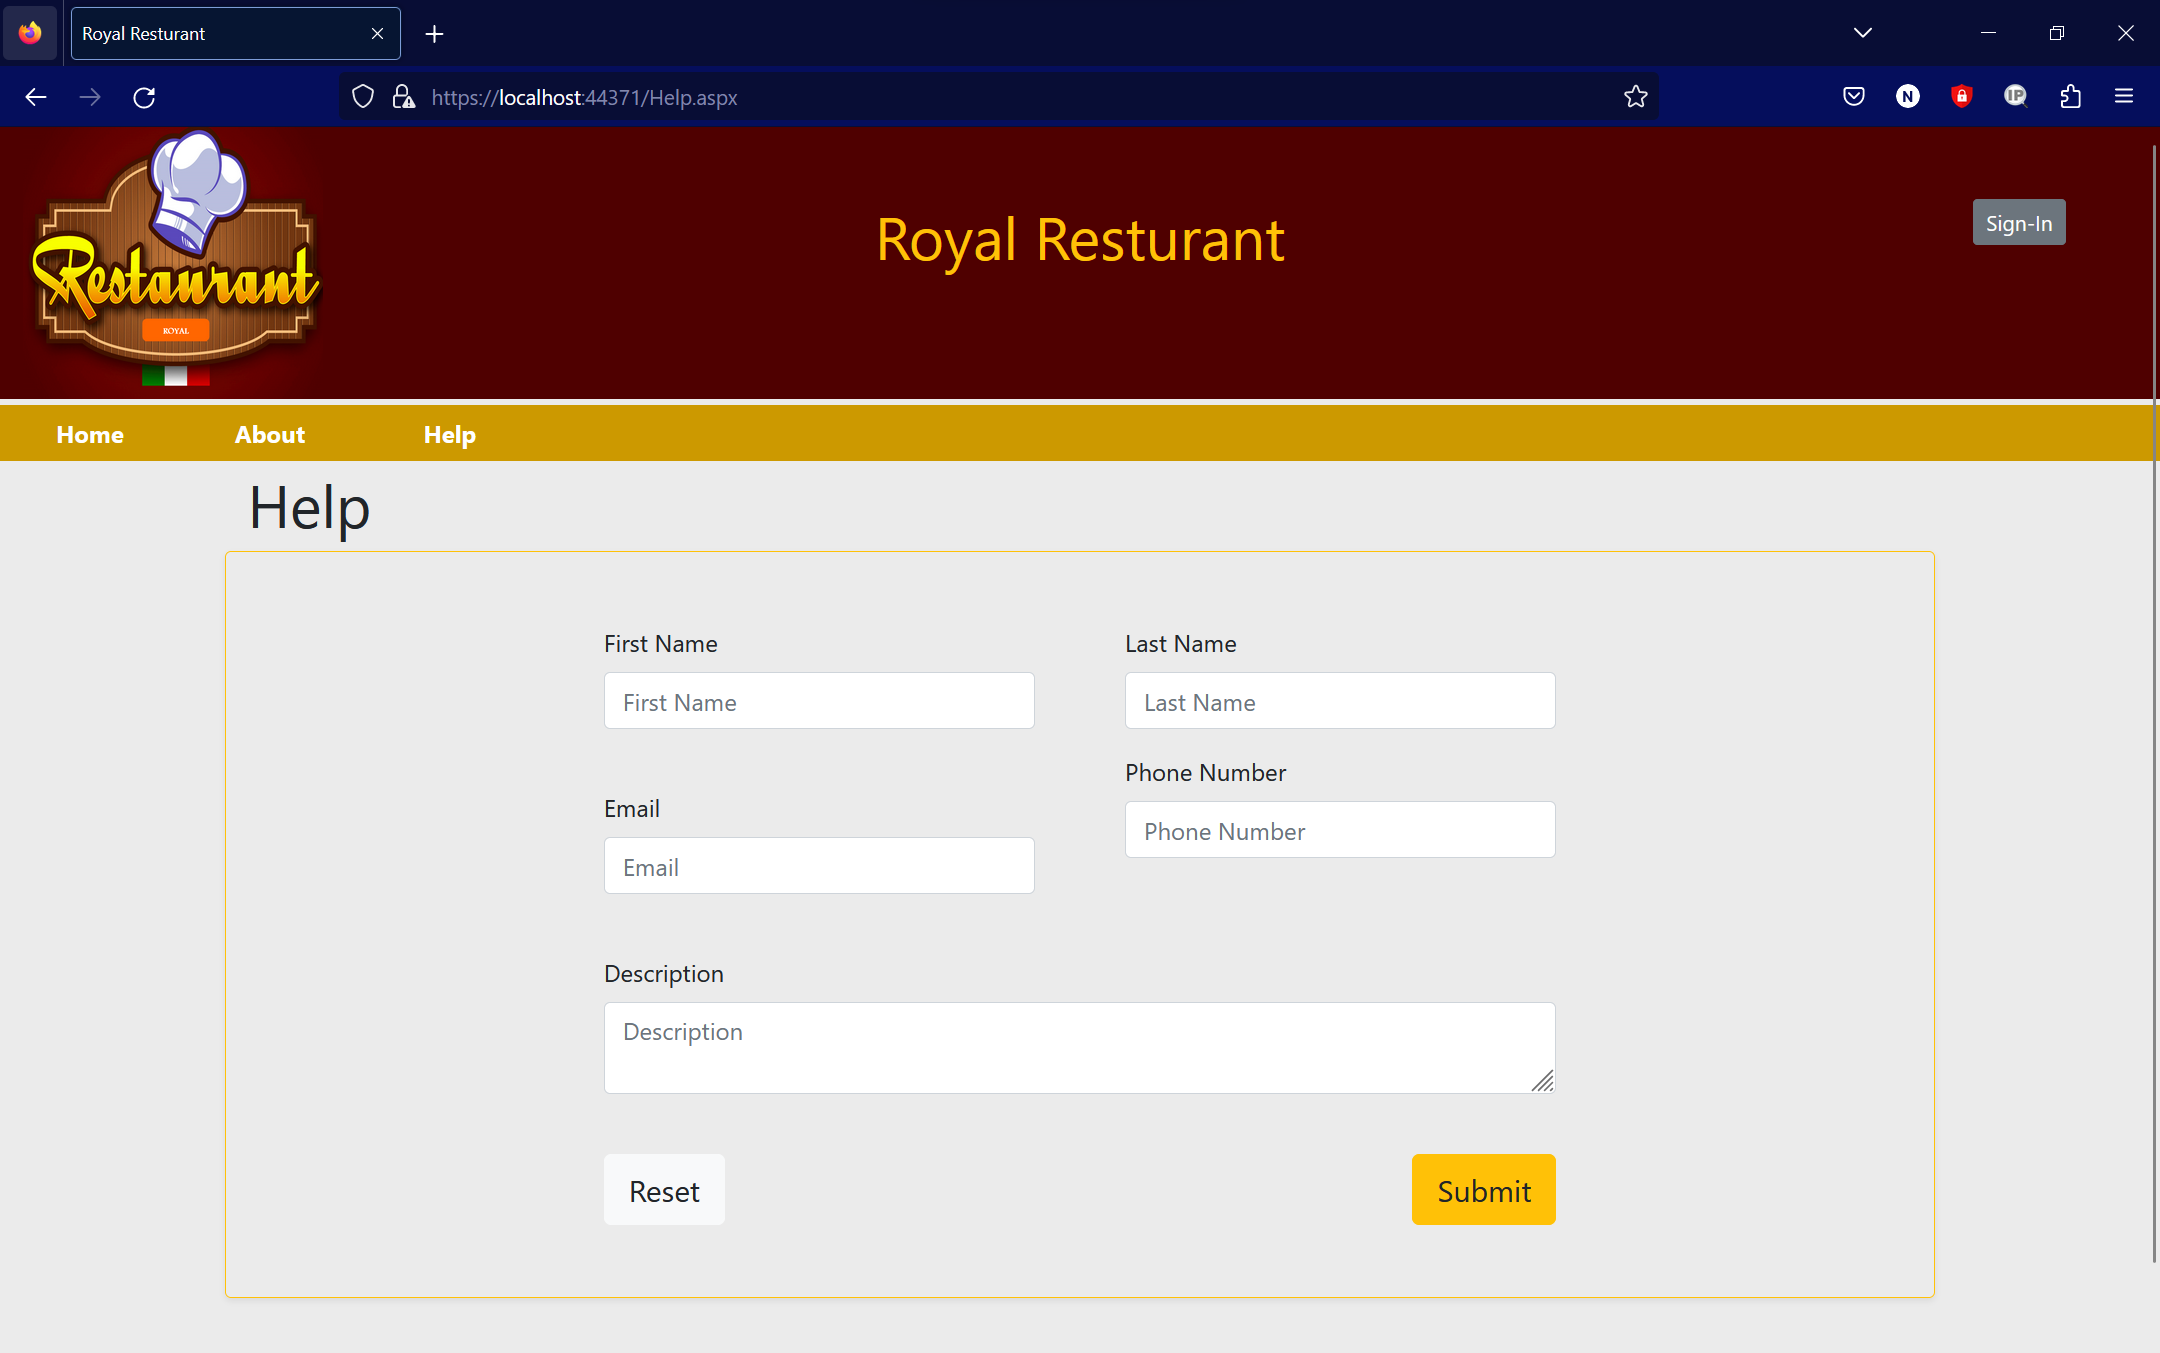Reset the help form
This screenshot has height=1353, width=2160.
[x=663, y=1190]
